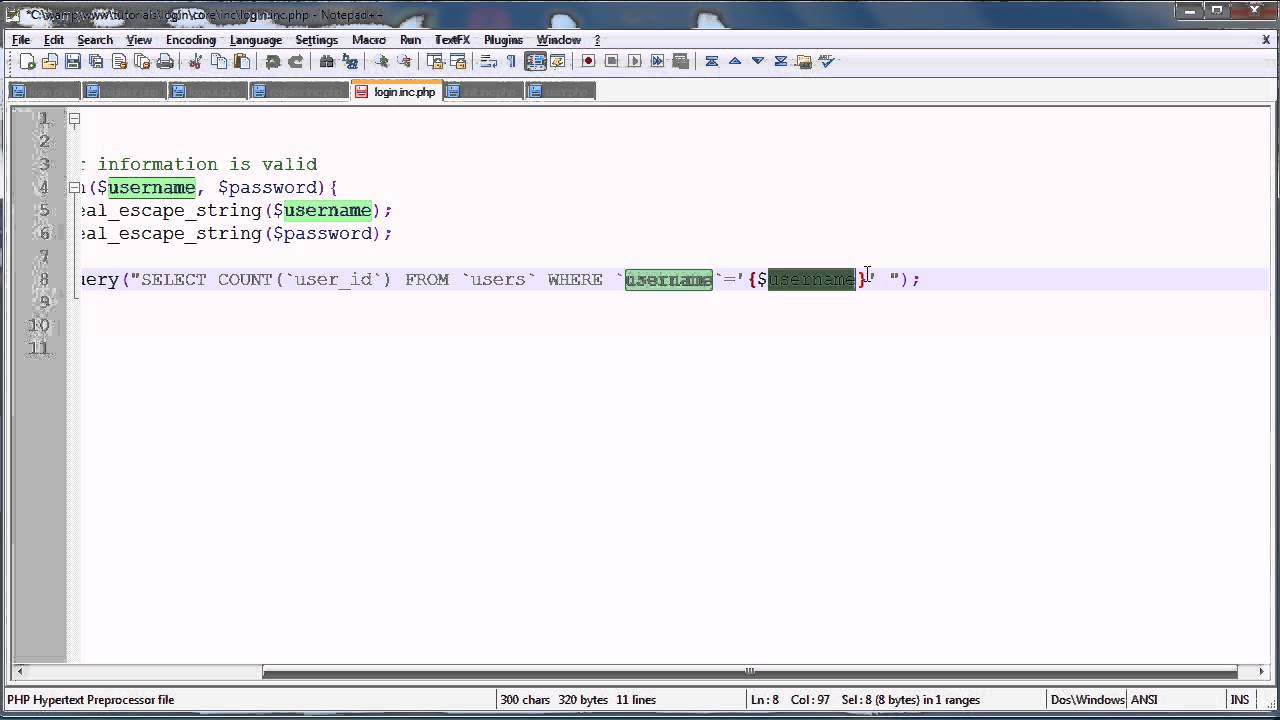The image size is (1280, 720).
Task: Close the current document using the toolbar Close icon
Action: click(x=119, y=61)
